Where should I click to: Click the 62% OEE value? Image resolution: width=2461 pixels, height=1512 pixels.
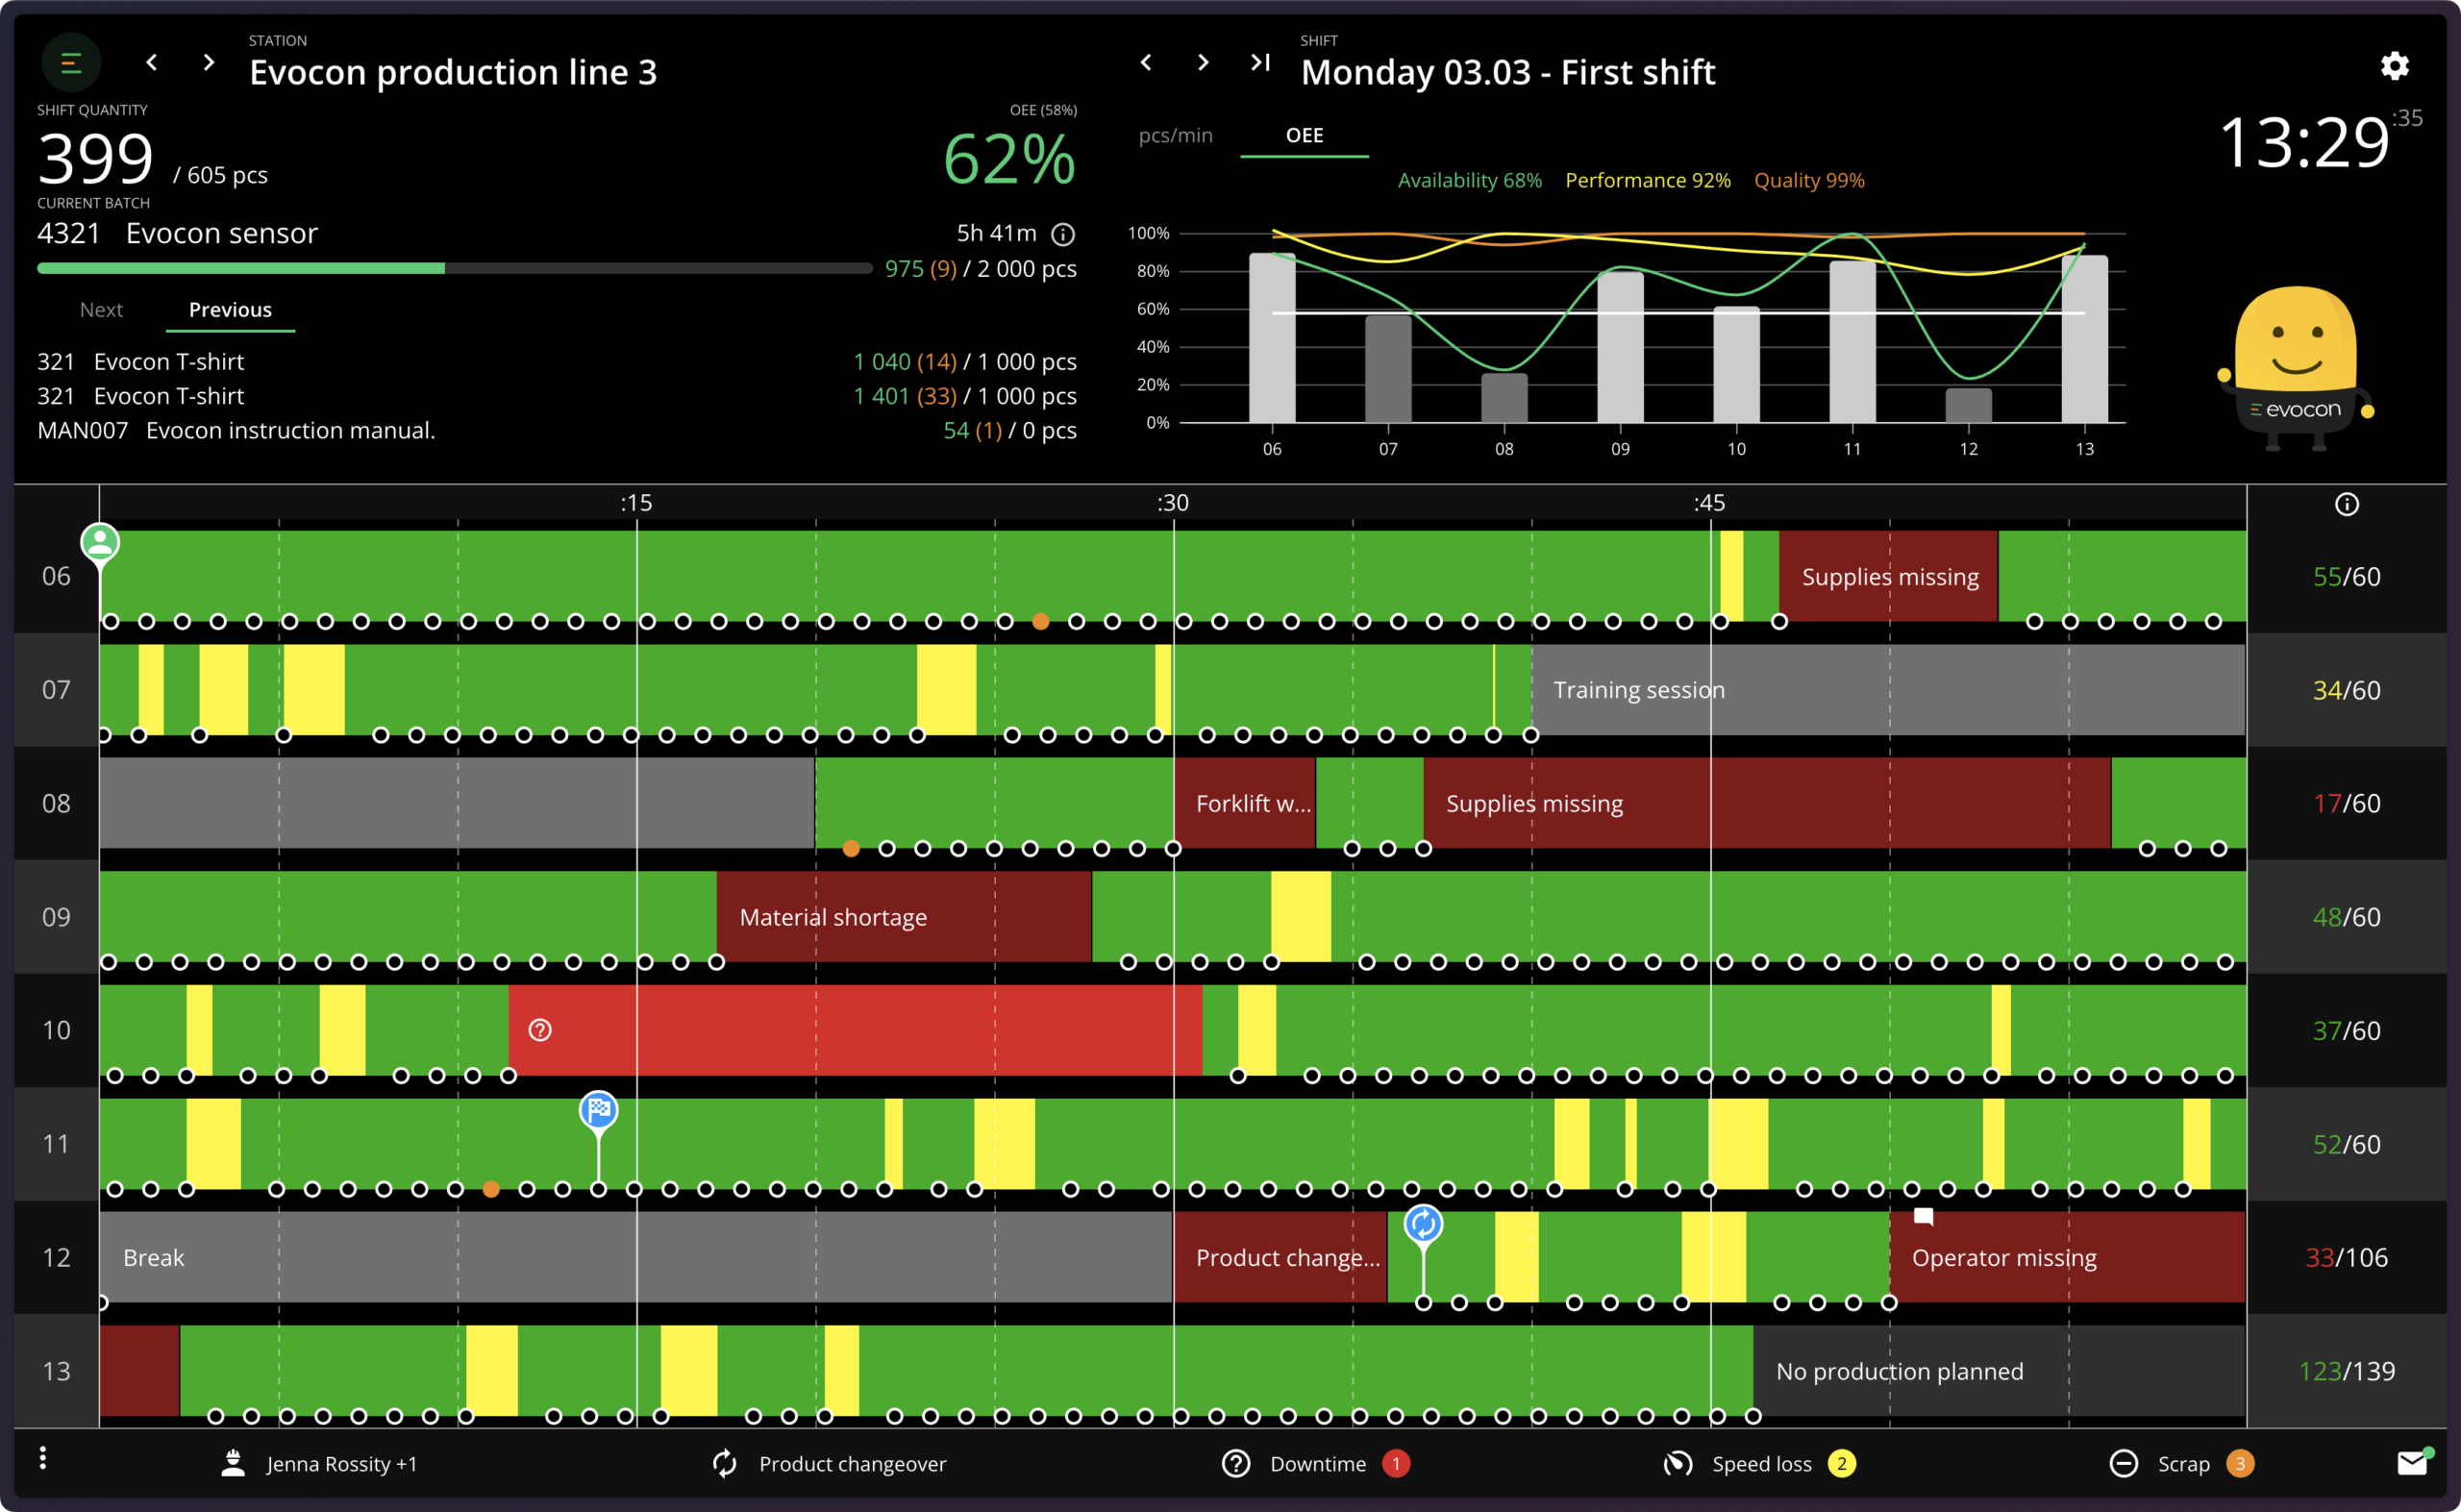pos(1009,160)
